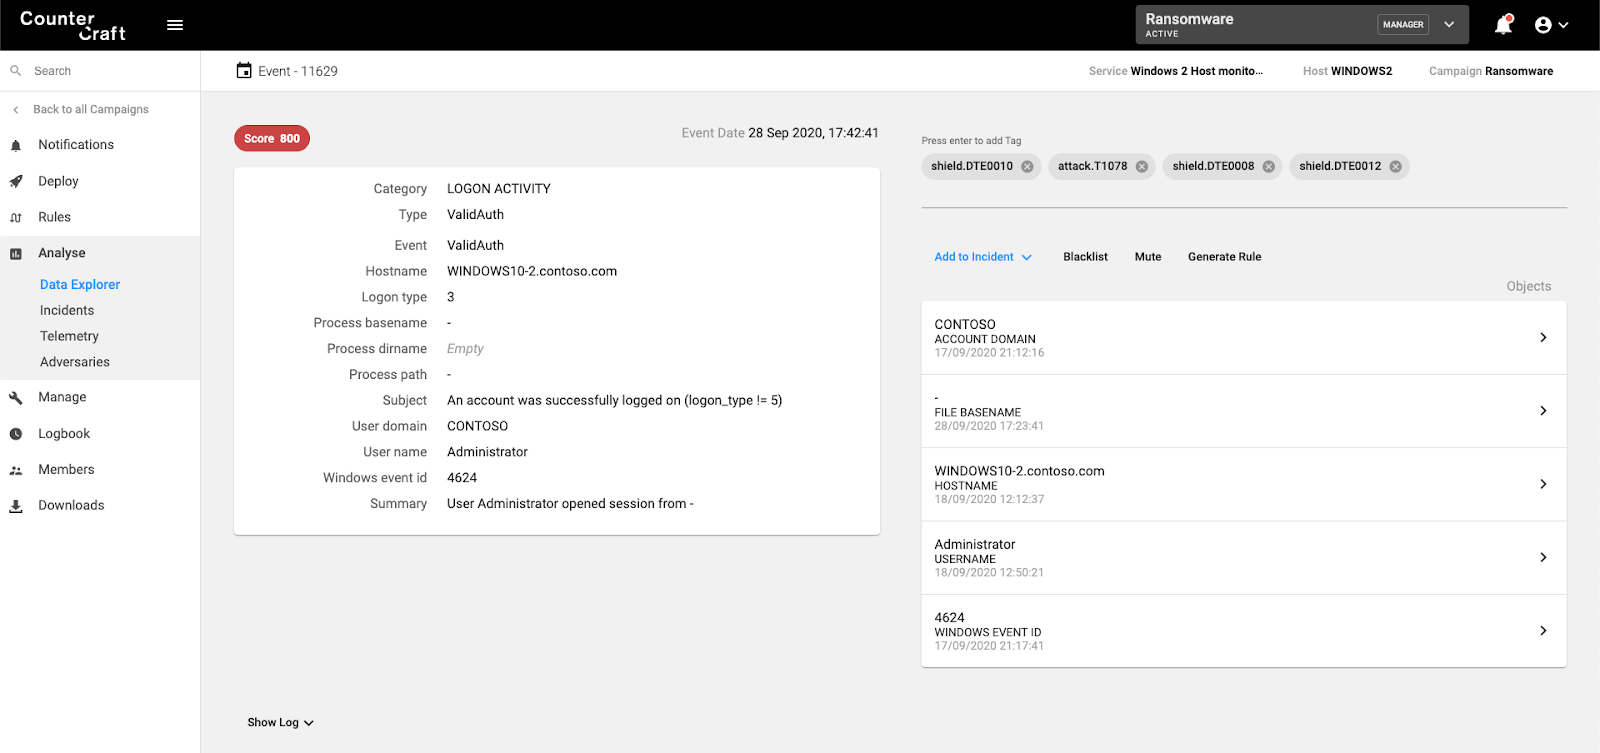Click the Objects heading label

(x=1529, y=286)
